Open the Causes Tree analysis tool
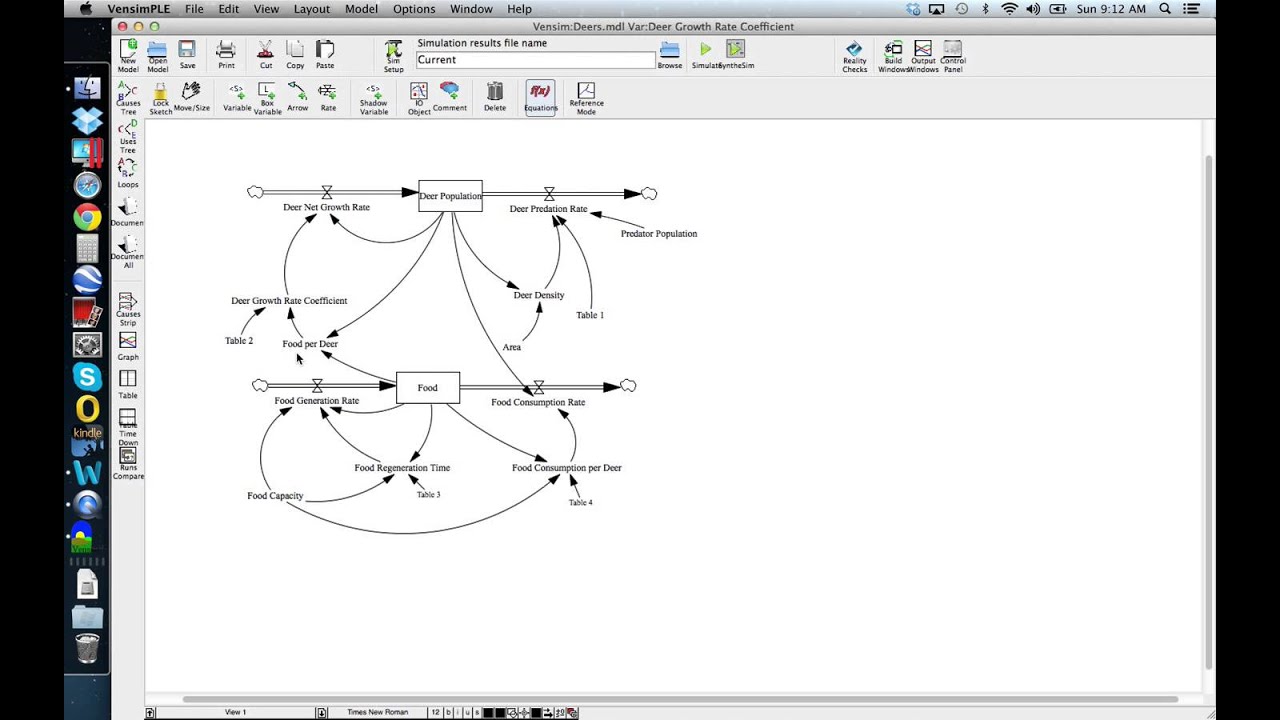The image size is (1280, 720). [x=128, y=98]
